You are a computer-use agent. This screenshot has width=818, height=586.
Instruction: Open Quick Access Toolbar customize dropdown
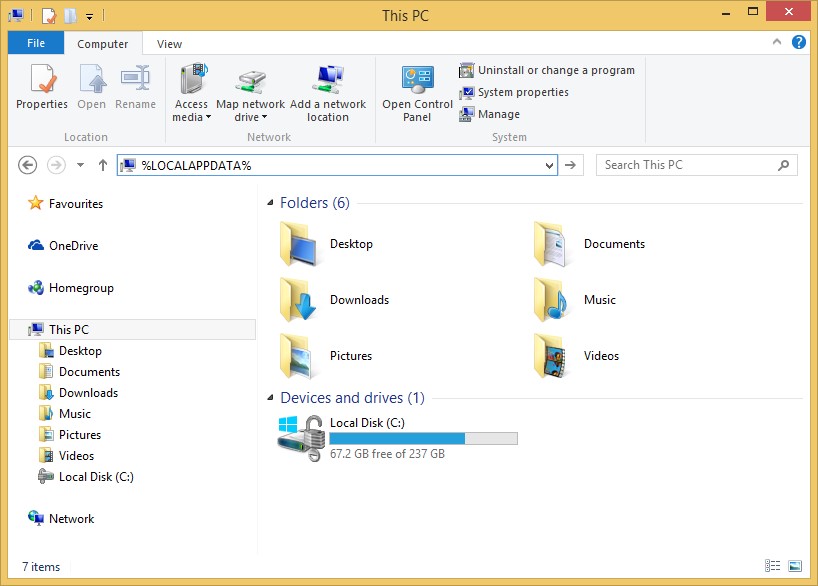point(90,16)
